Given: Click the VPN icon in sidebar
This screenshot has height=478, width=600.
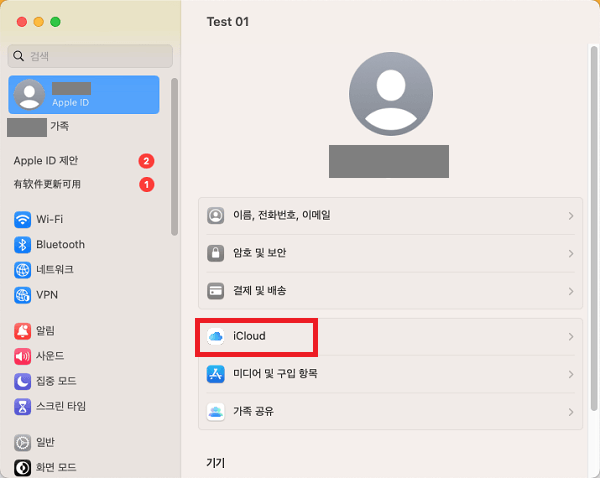Looking at the screenshot, I should (x=23, y=295).
